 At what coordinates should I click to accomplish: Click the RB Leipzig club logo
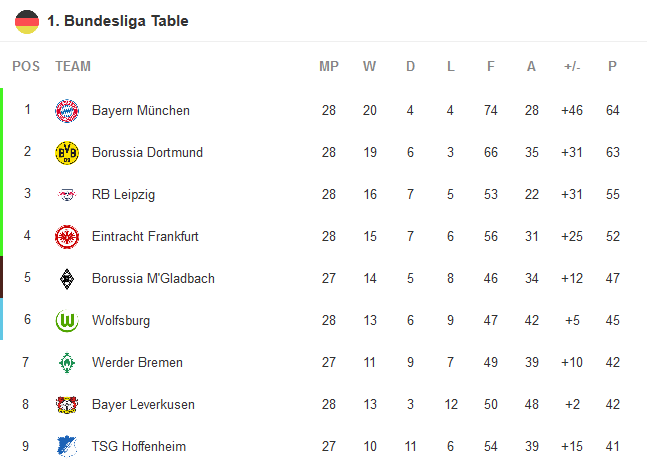click(67, 194)
